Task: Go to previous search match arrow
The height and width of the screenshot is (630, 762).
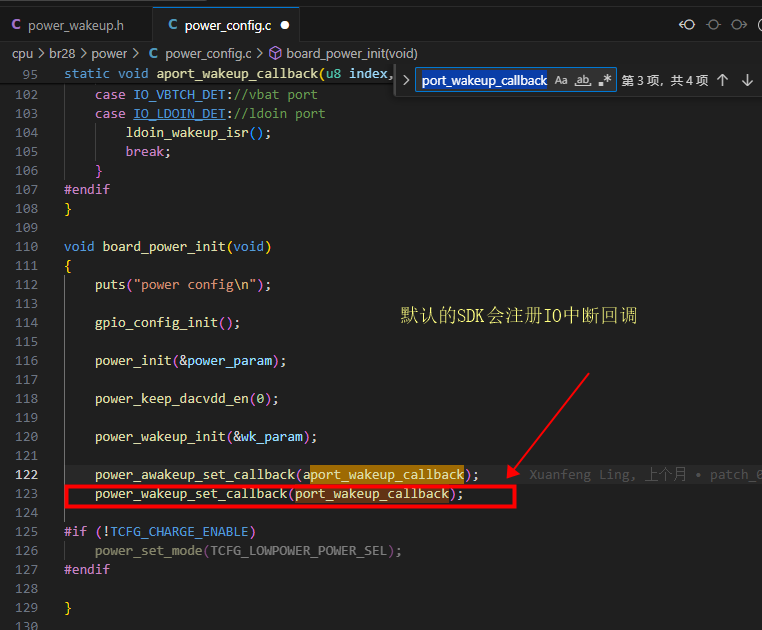Action: (x=723, y=80)
